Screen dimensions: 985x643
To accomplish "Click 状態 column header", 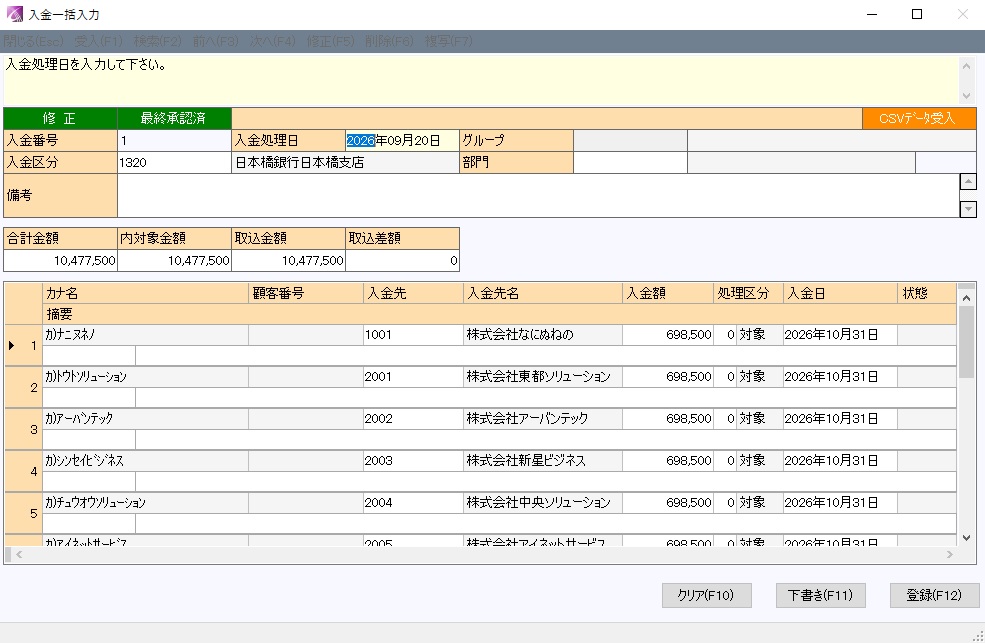I will (x=927, y=293).
